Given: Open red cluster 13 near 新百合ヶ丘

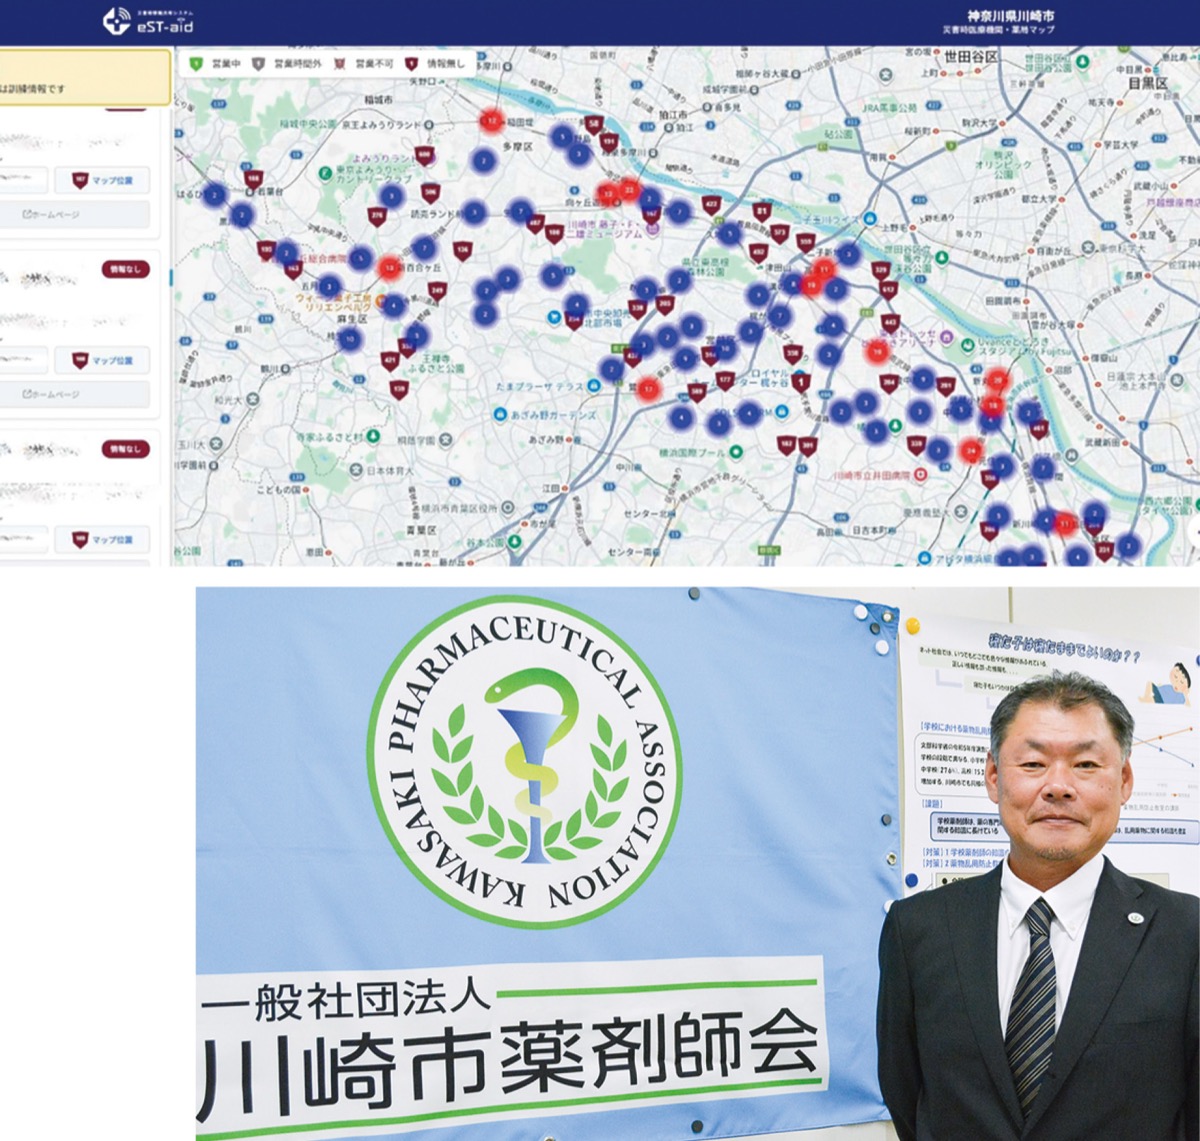Looking at the screenshot, I should point(390,267).
